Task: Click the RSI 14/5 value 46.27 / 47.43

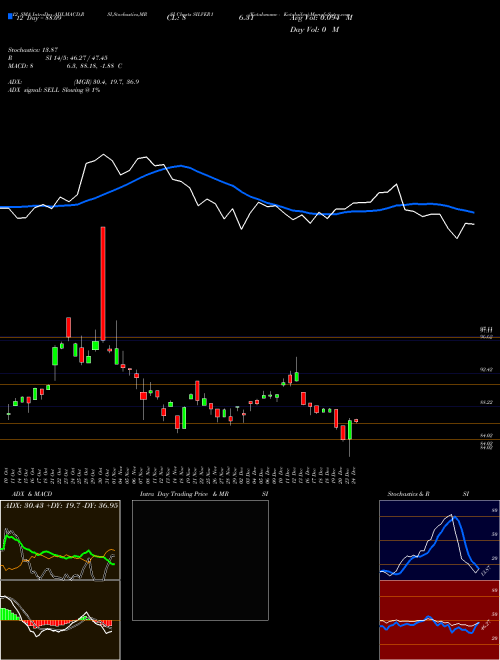Action: 87,58
